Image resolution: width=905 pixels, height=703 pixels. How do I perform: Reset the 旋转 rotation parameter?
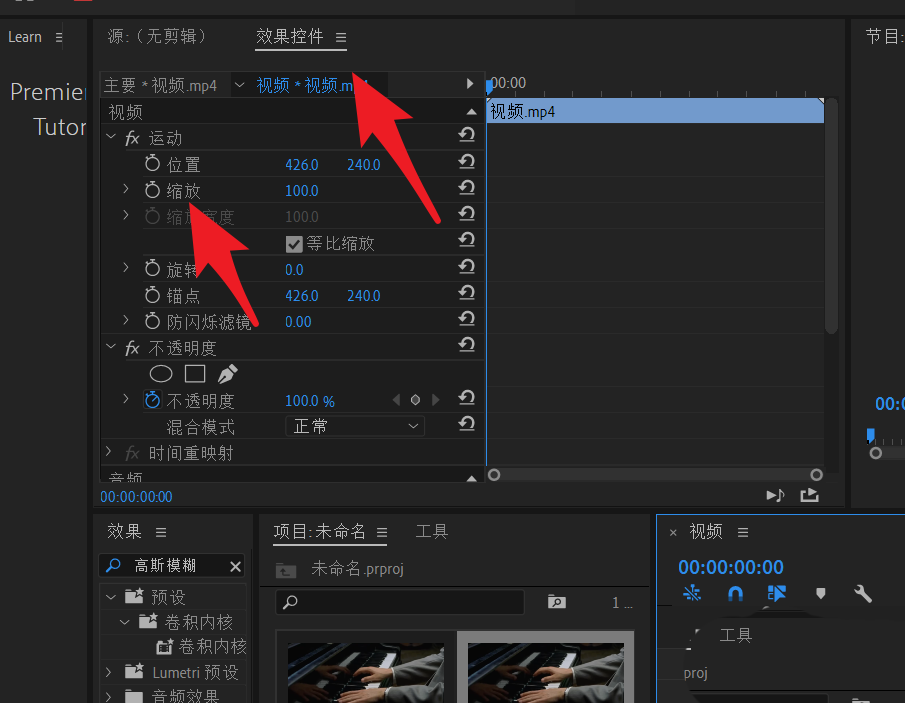tap(466, 267)
